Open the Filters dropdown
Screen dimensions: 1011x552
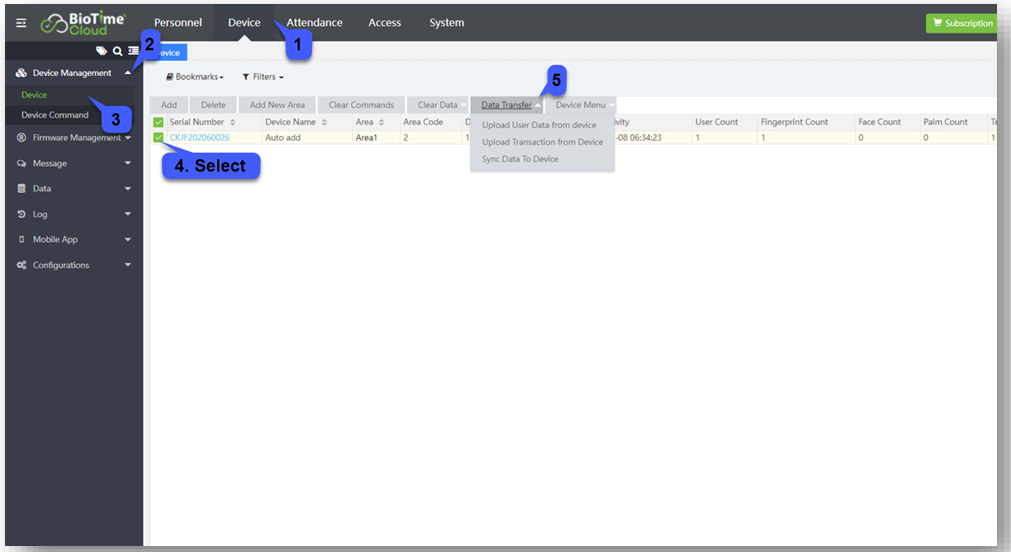tap(263, 77)
